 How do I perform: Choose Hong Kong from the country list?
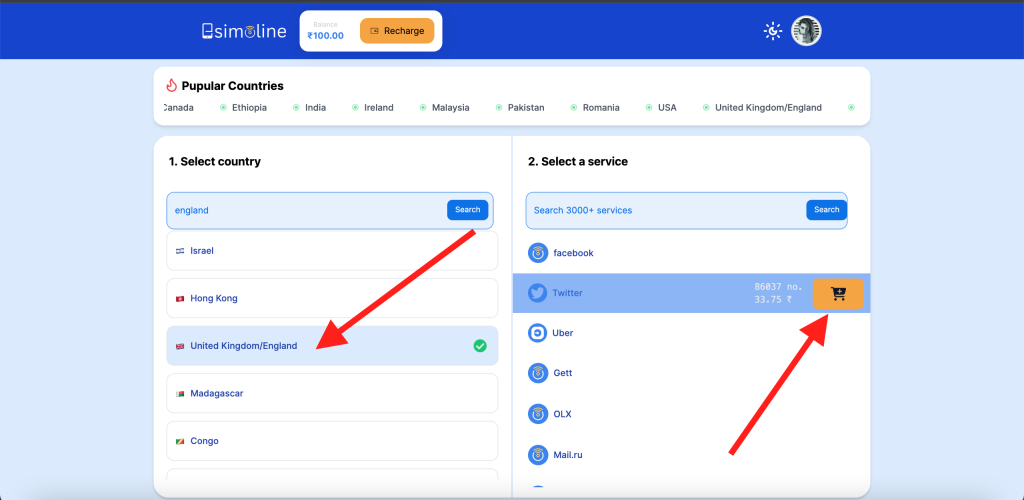[332, 298]
